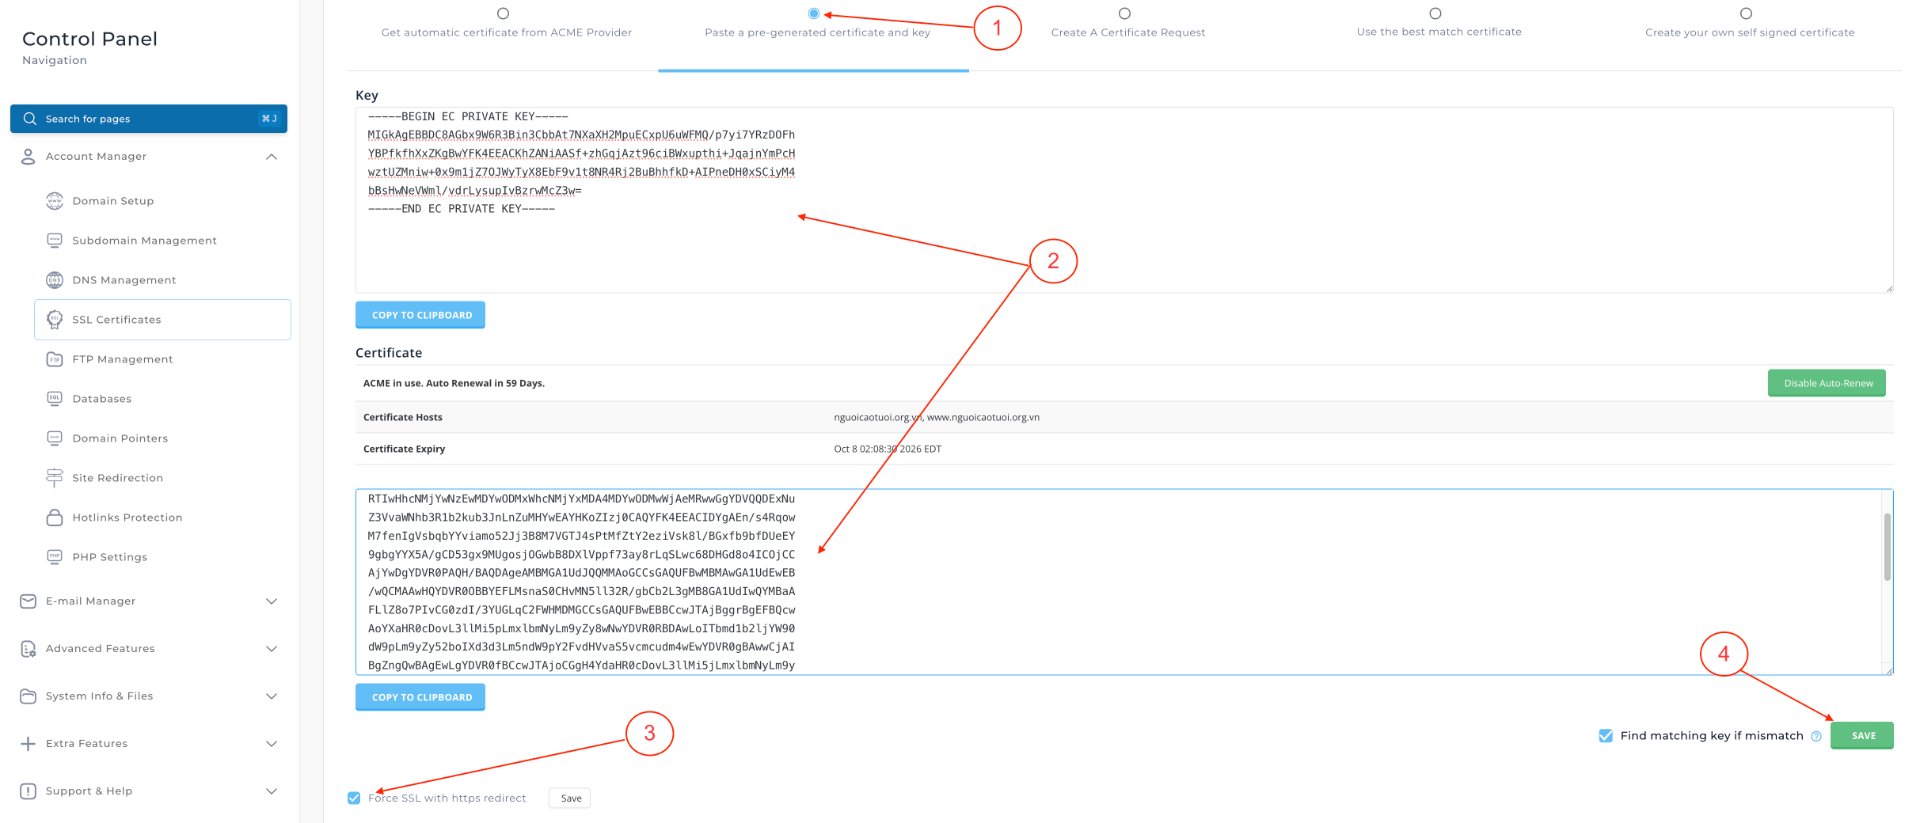Click the FTP Management folder icon

tap(55, 359)
